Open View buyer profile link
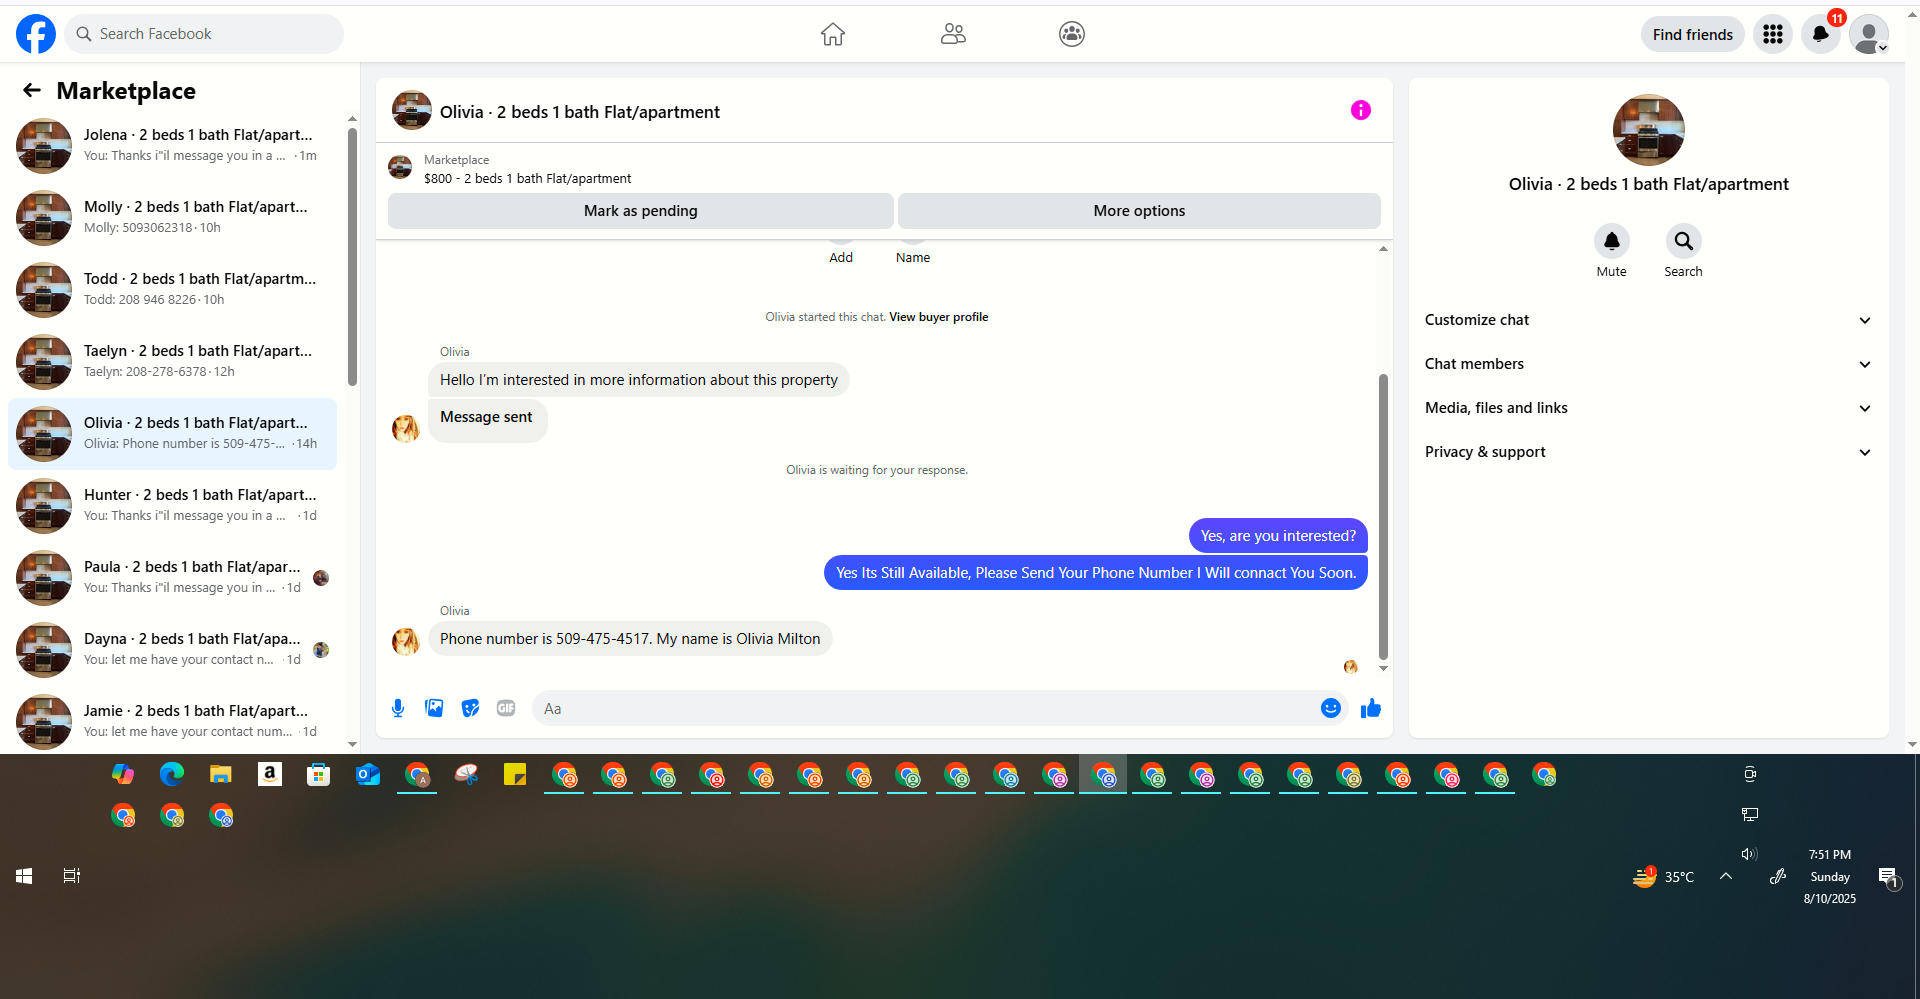Image resolution: width=1920 pixels, height=999 pixels. (938, 317)
